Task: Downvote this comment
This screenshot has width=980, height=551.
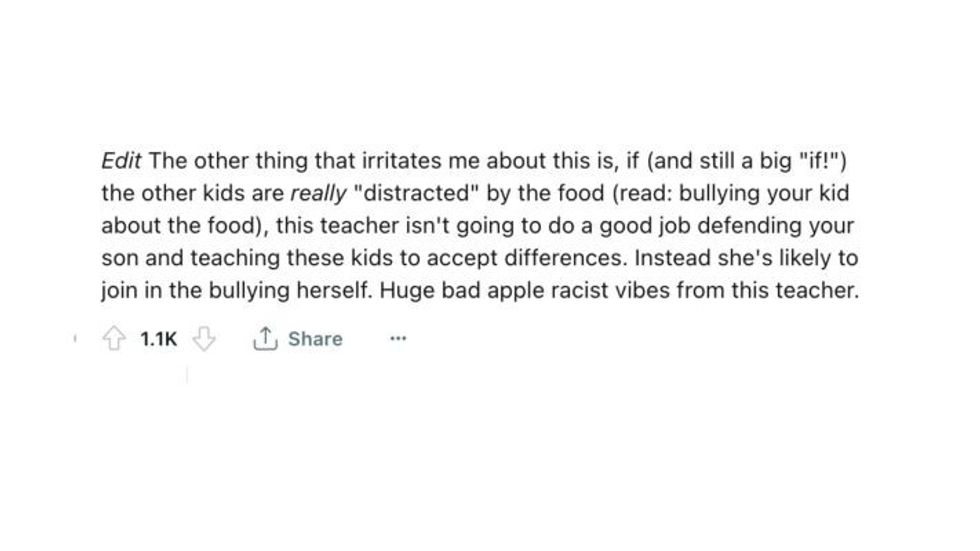Action: [x=204, y=339]
